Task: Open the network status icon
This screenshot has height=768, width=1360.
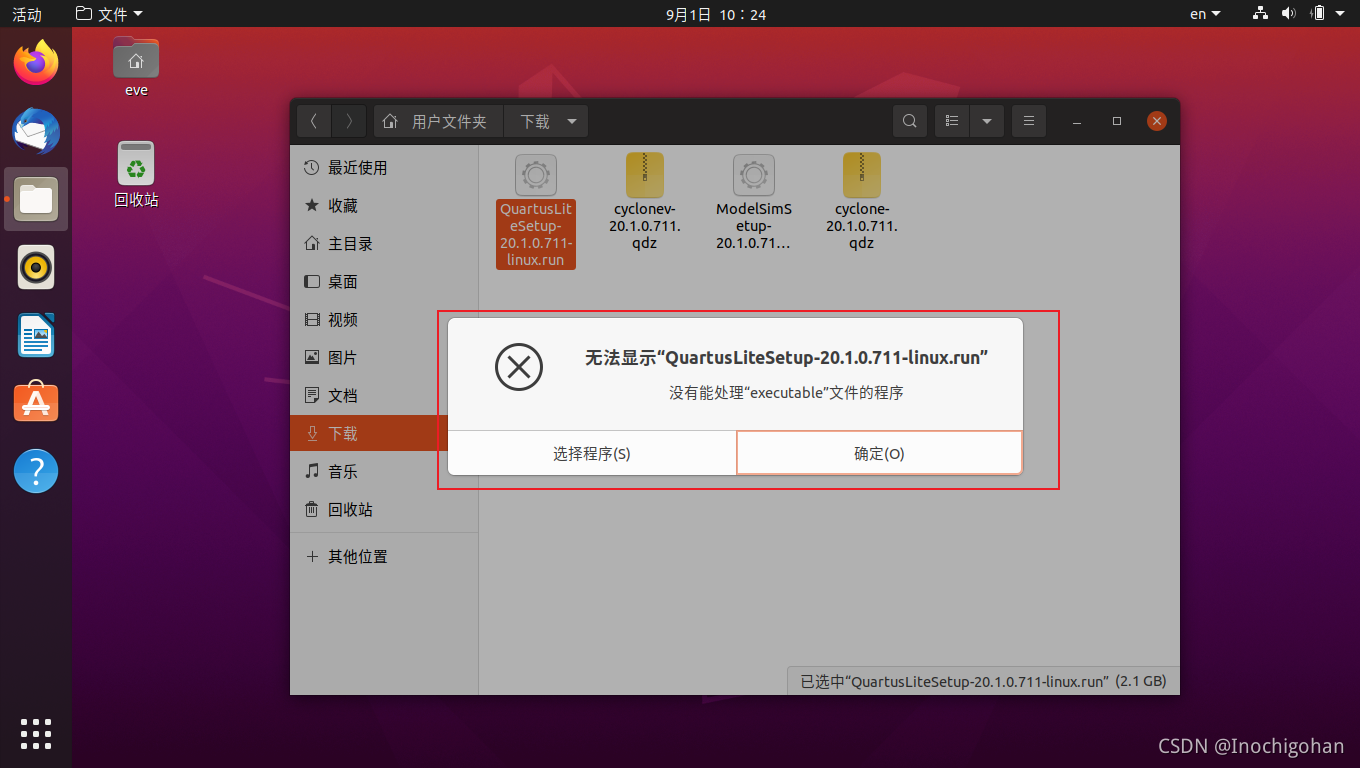Action: 1259,14
